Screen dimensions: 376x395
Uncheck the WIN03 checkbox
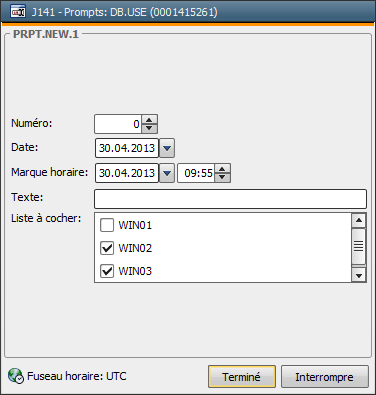(x=107, y=271)
